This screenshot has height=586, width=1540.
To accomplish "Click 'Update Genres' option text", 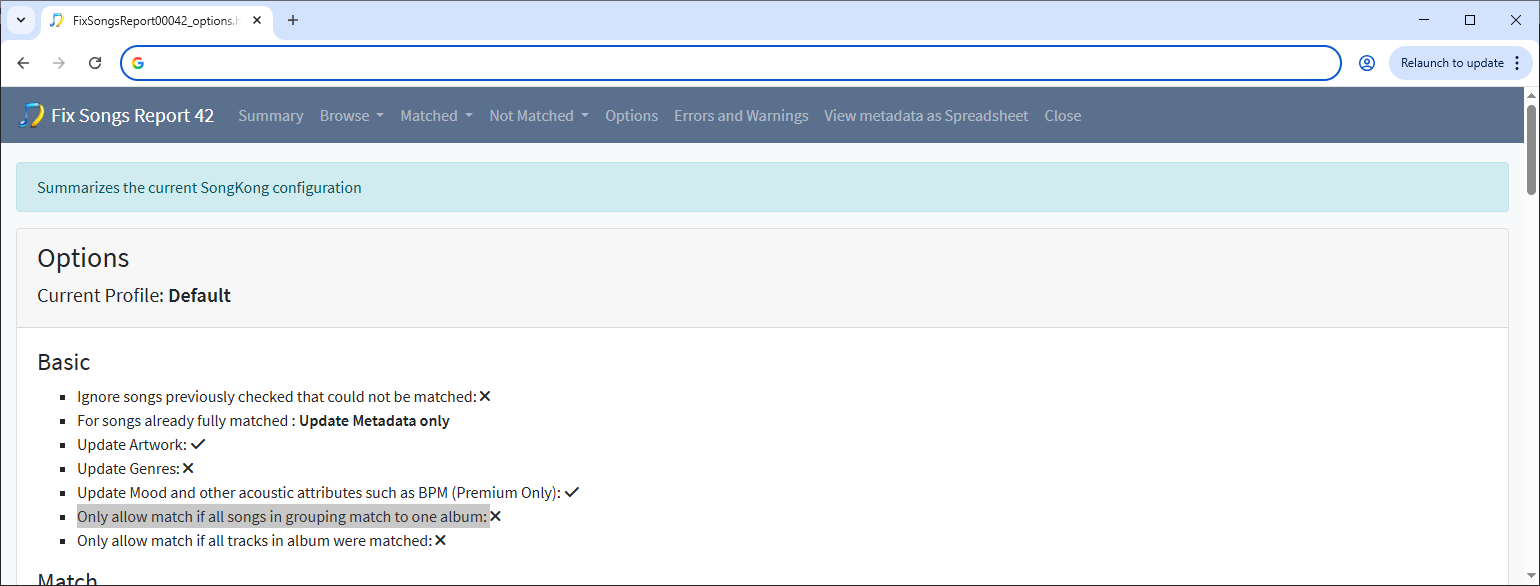I will [128, 469].
